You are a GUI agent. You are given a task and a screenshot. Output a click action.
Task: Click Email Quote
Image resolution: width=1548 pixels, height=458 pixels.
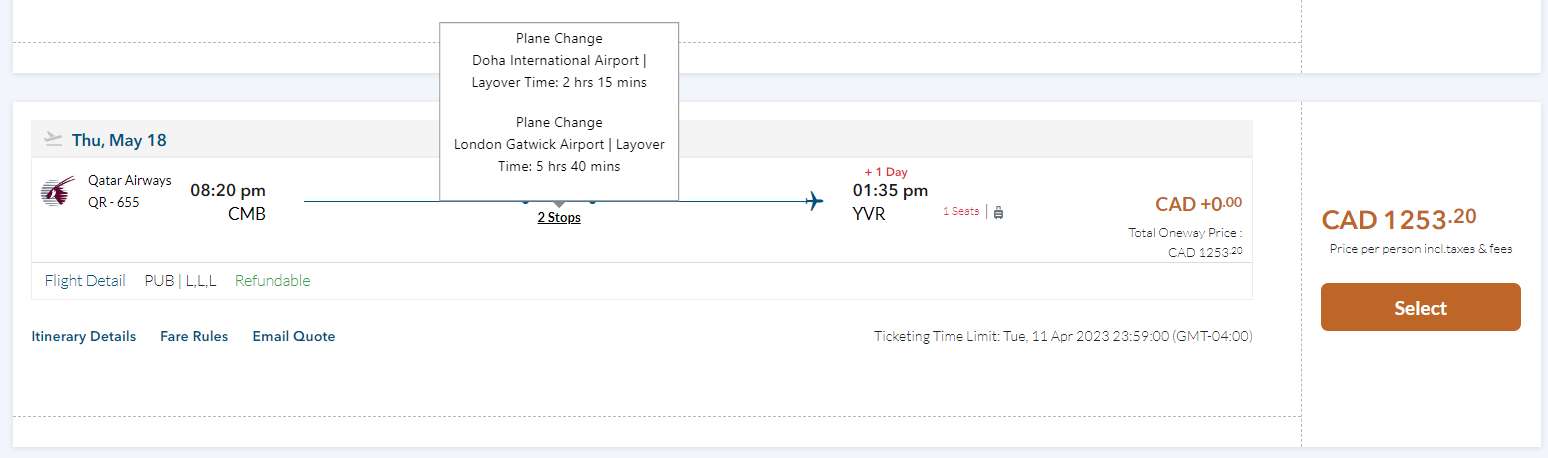[x=294, y=337]
